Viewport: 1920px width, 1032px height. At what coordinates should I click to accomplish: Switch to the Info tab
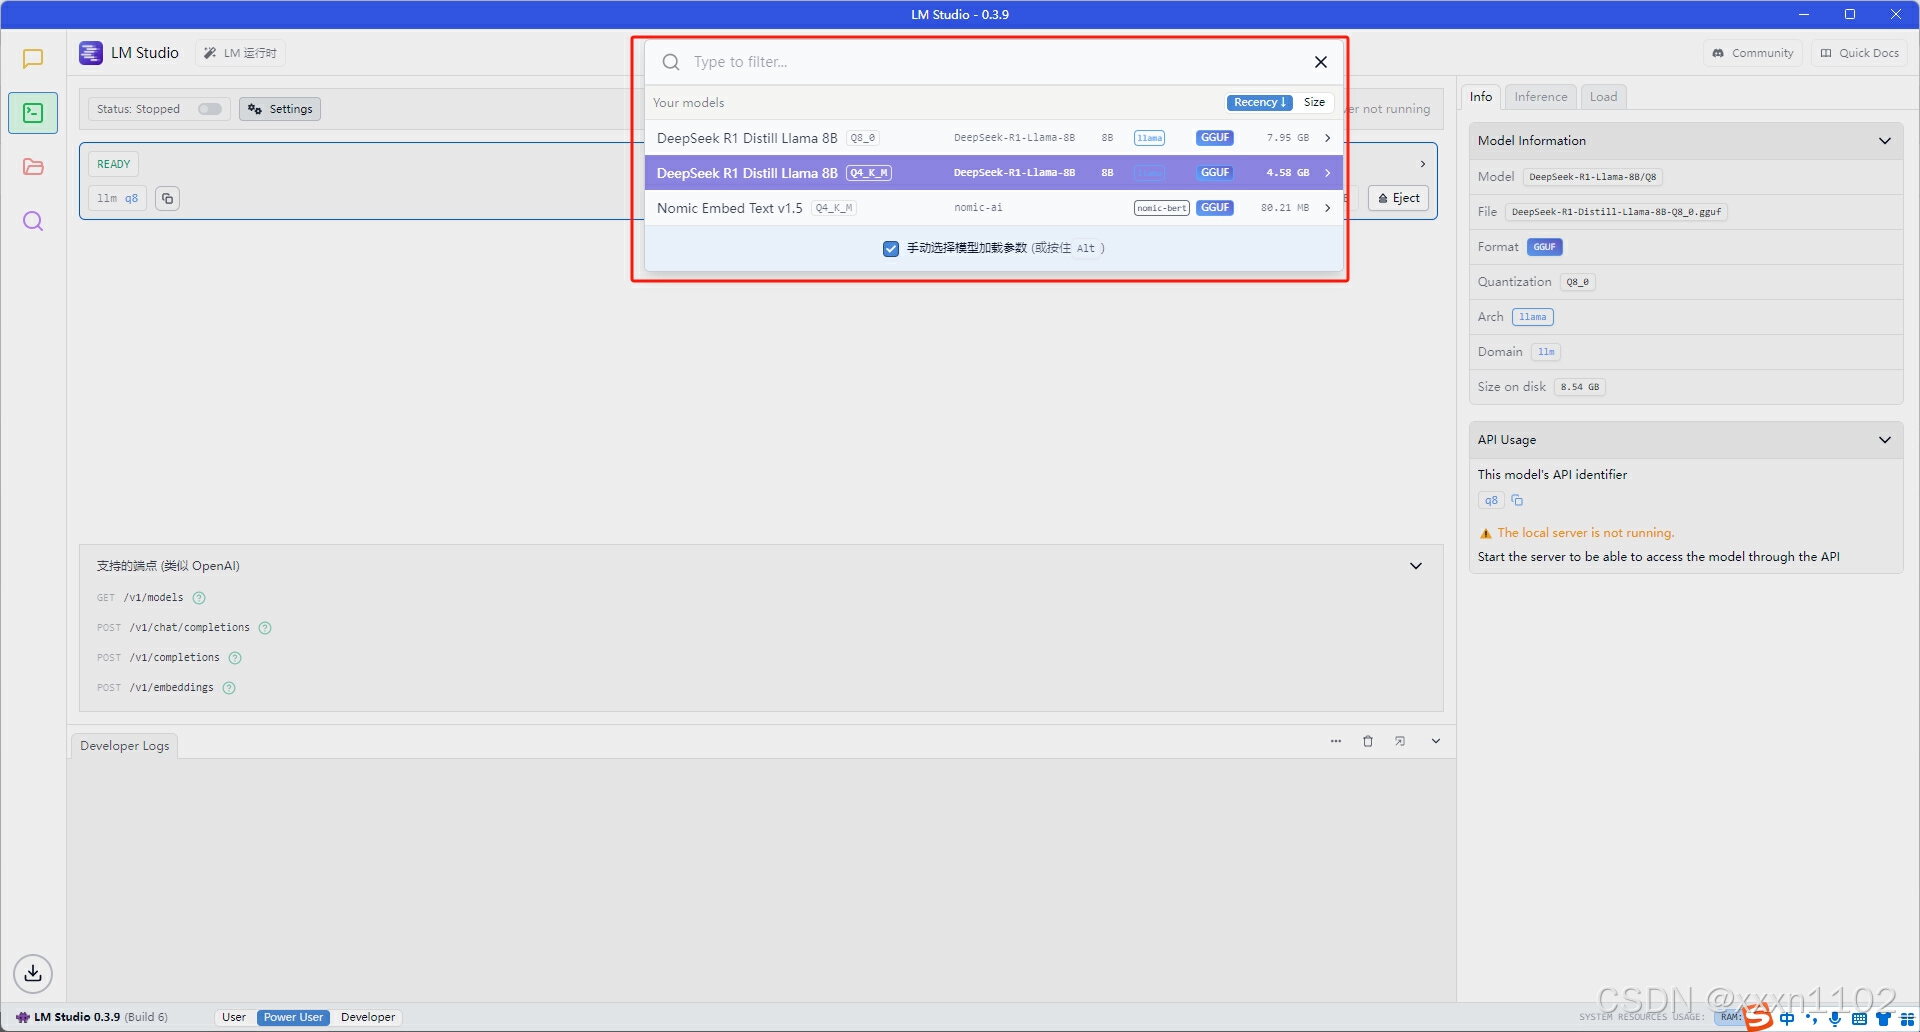(1481, 97)
